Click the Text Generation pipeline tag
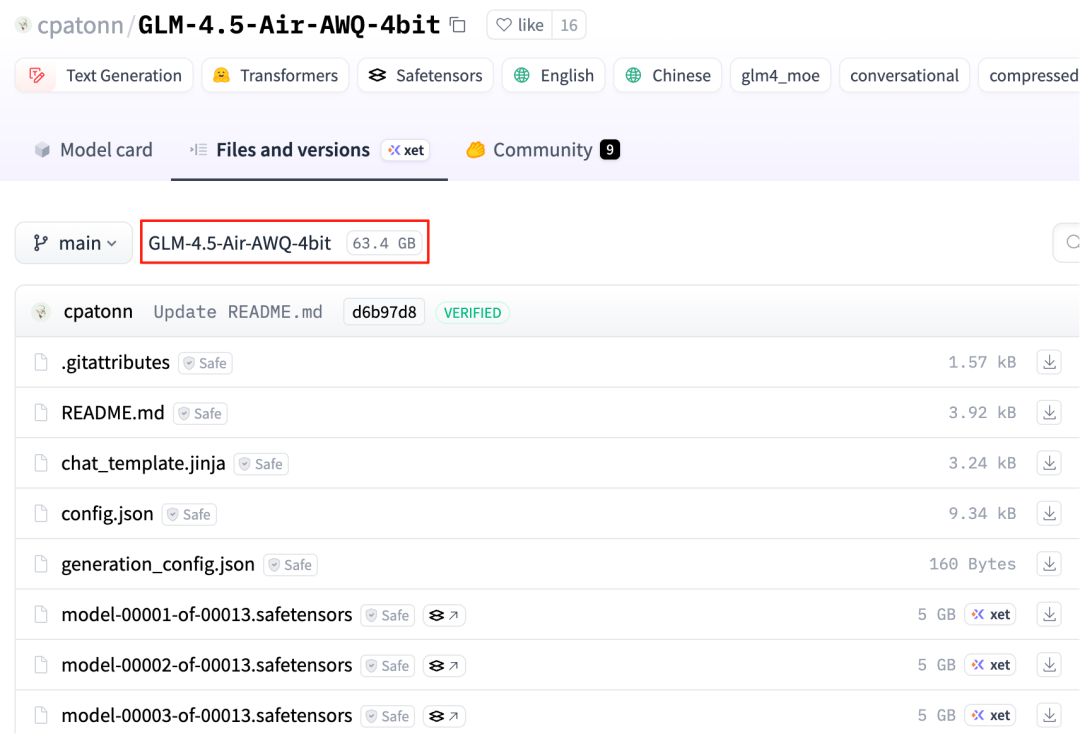 pyautogui.click(x=103, y=75)
